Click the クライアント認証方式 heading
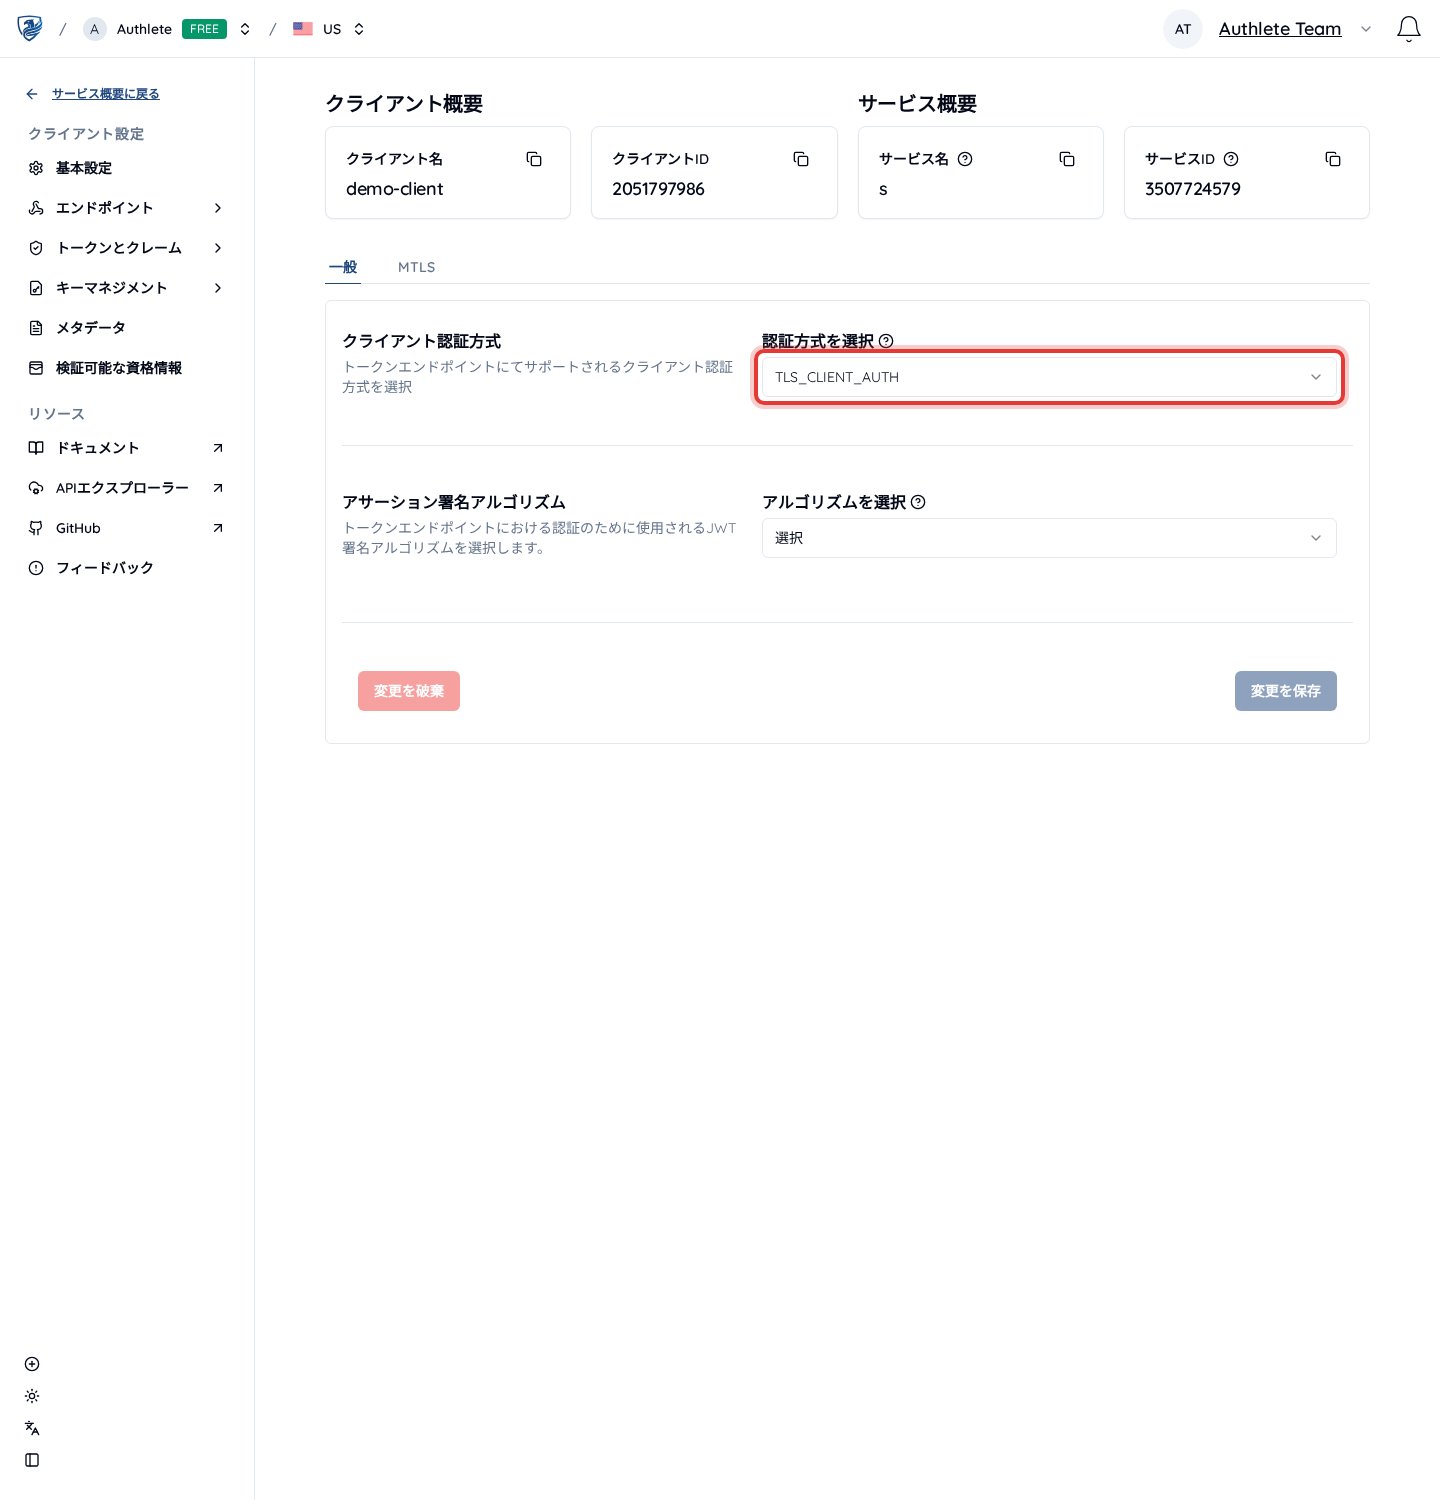The image size is (1440, 1500). pos(421,341)
